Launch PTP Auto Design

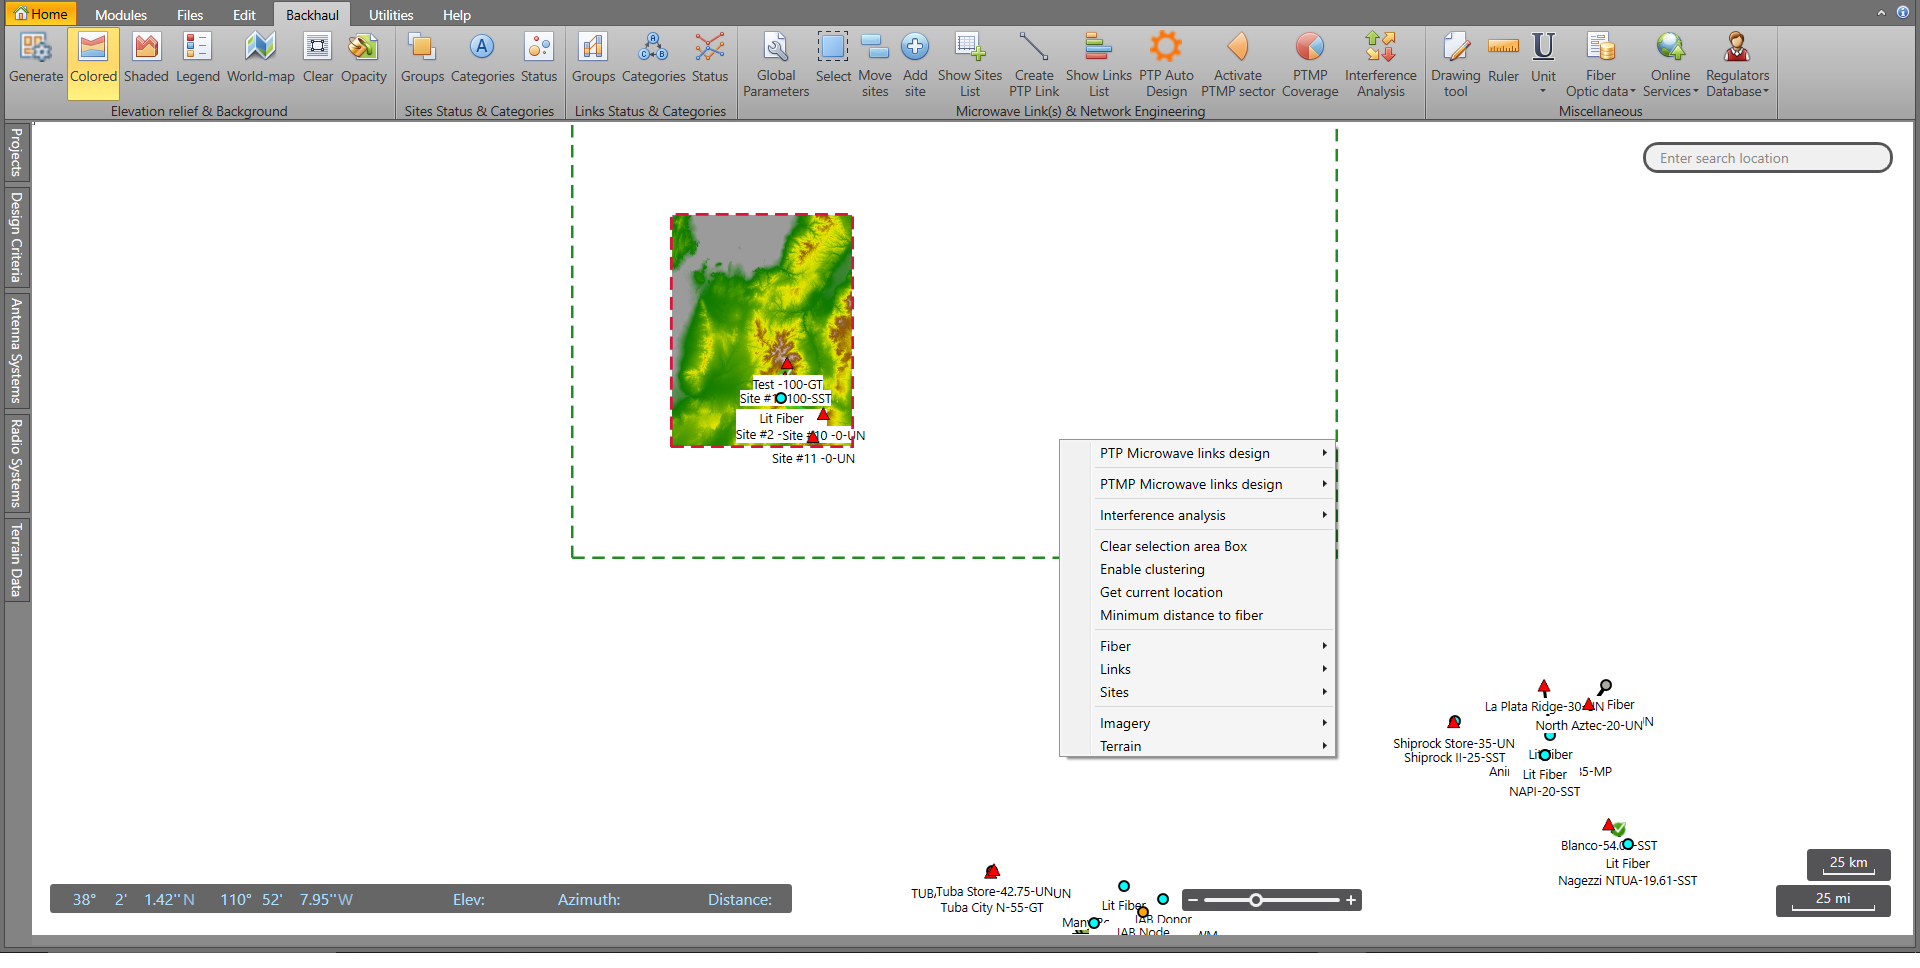(1164, 62)
